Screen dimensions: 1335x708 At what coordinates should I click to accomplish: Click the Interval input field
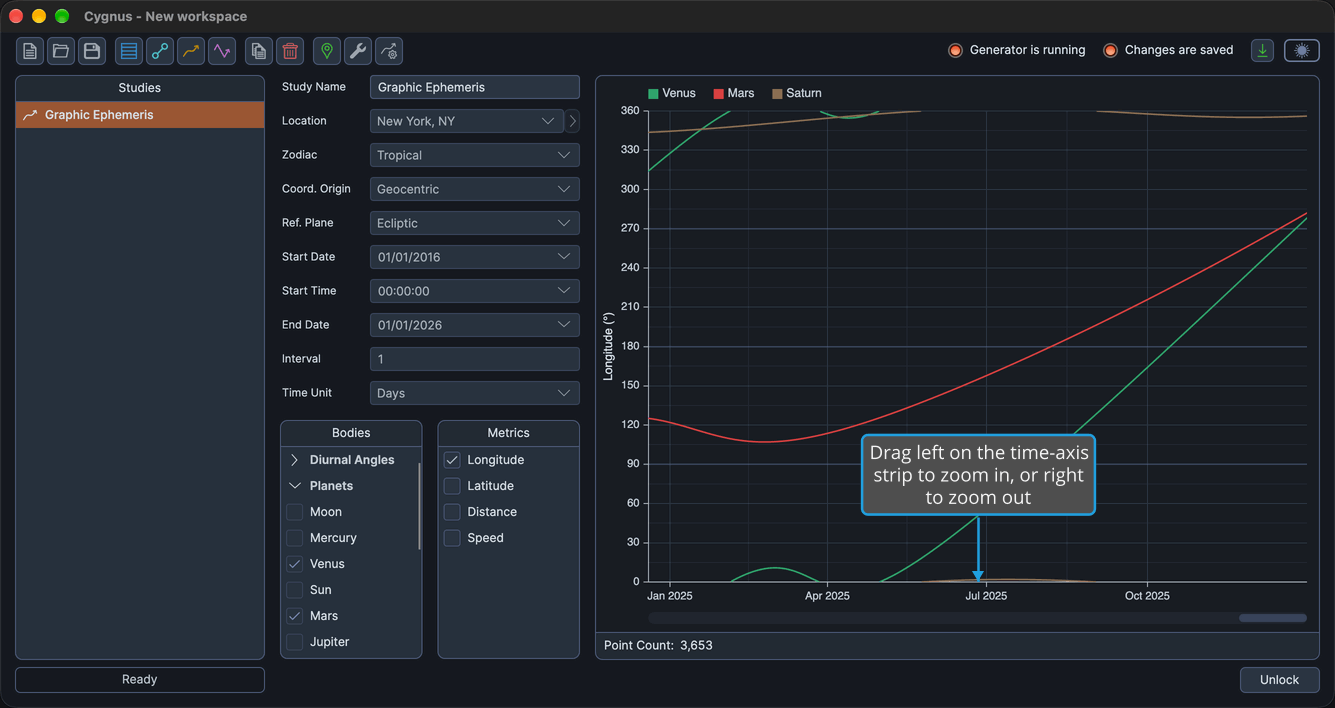coord(475,359)
